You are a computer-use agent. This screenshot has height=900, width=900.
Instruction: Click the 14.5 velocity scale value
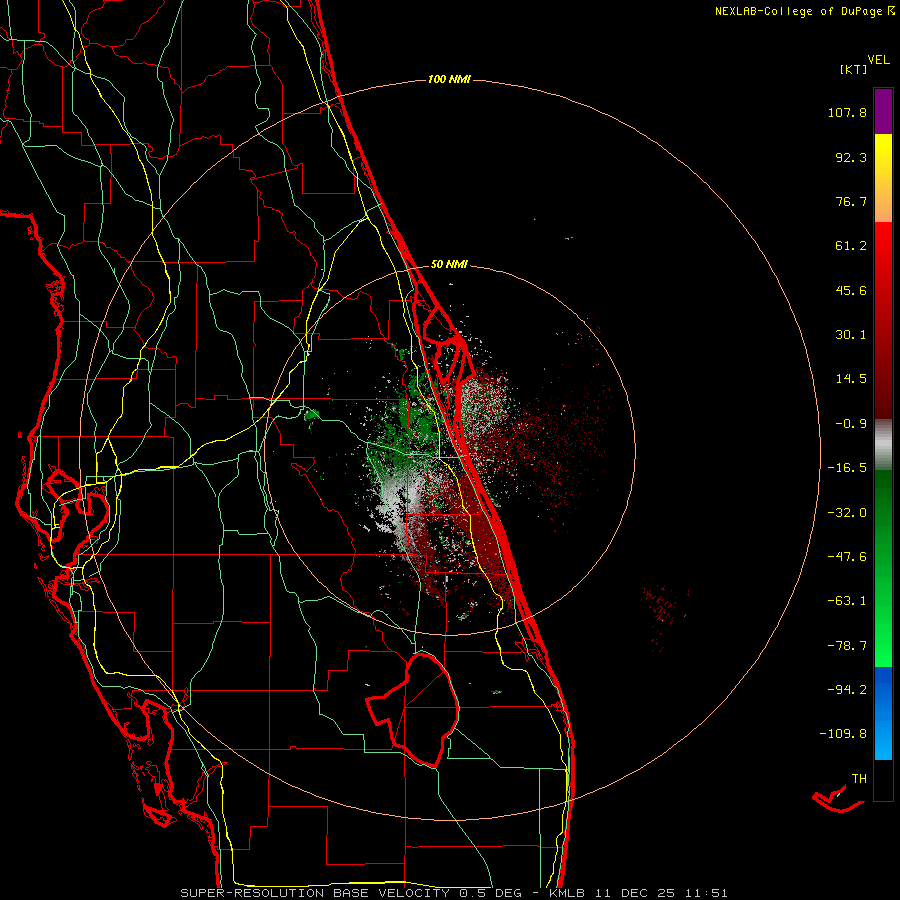pyautogui.click(x=851, y=379)
